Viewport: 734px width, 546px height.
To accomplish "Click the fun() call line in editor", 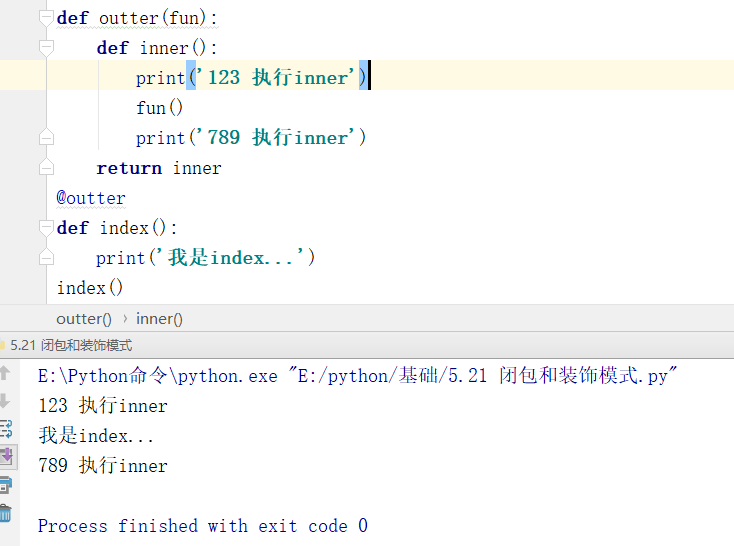I will pyautogui.click(x=159, y=108).
